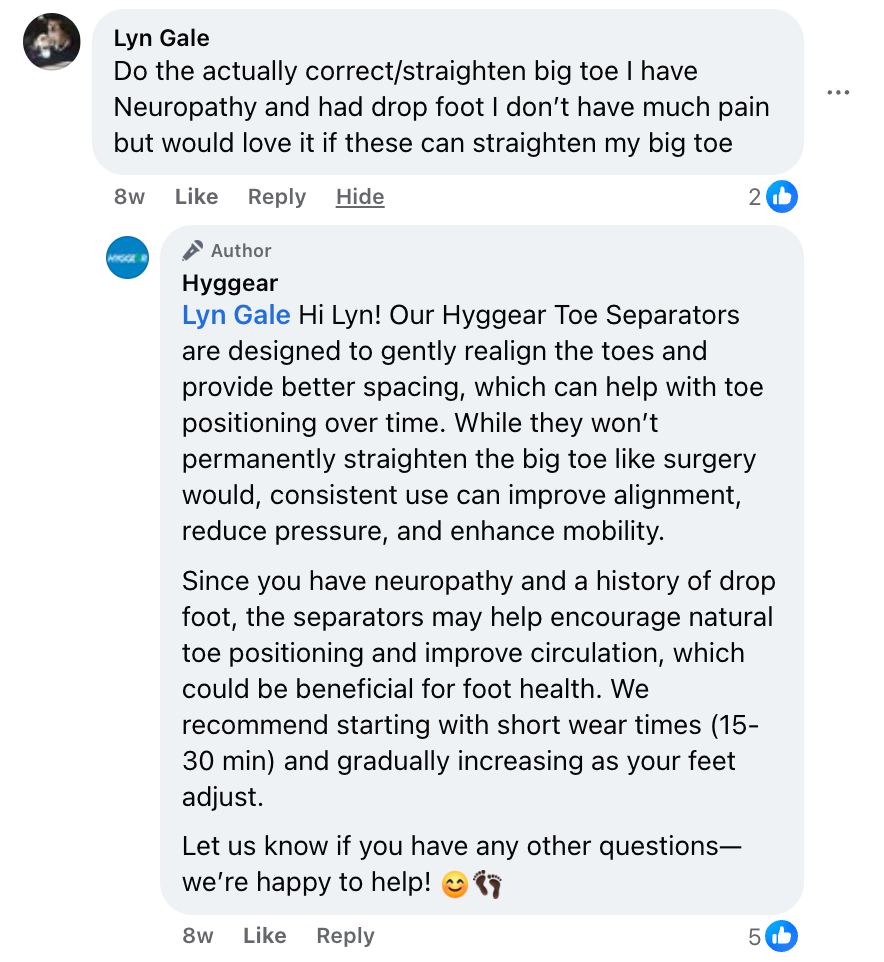884x962 pixels.
Task: Click the footprints emoji in Hyggear's reply
Action: [487, 884]
